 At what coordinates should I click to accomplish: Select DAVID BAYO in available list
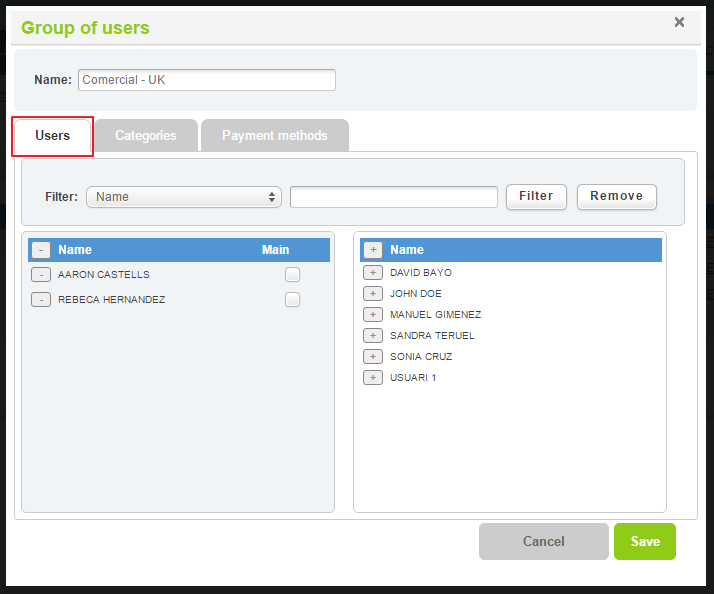click(x=421, y=272)
